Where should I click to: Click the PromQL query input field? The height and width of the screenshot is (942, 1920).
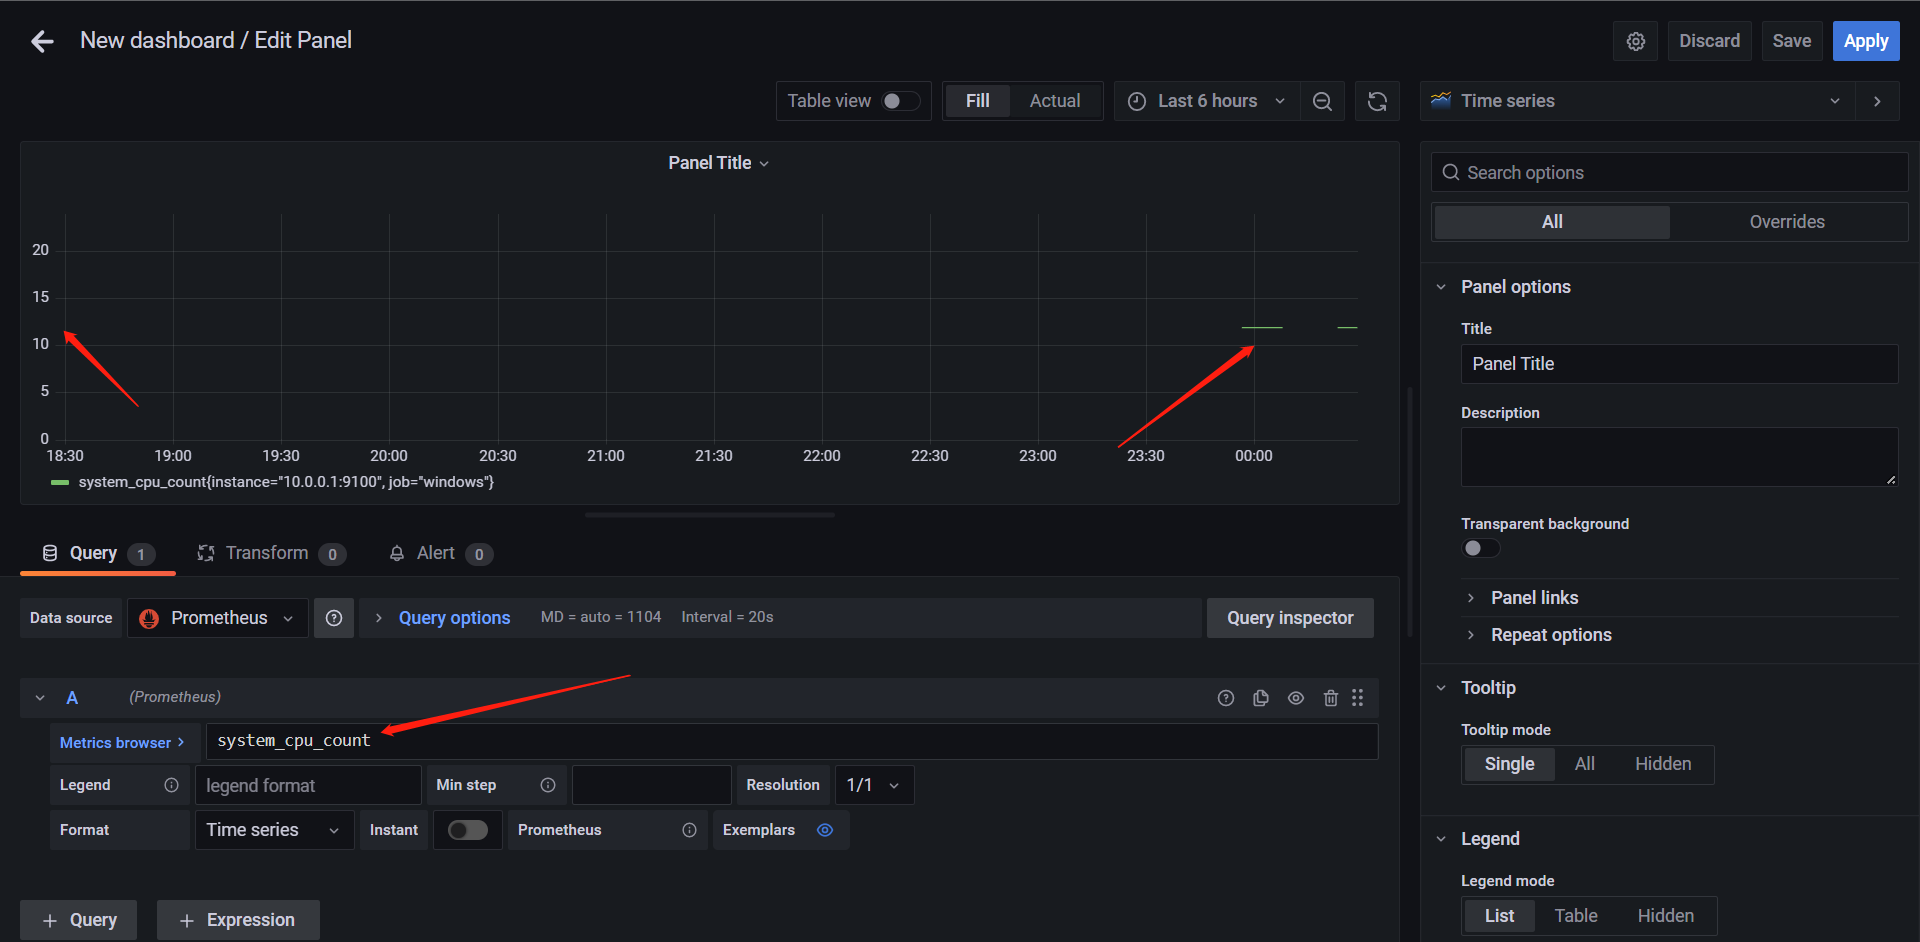792,742
